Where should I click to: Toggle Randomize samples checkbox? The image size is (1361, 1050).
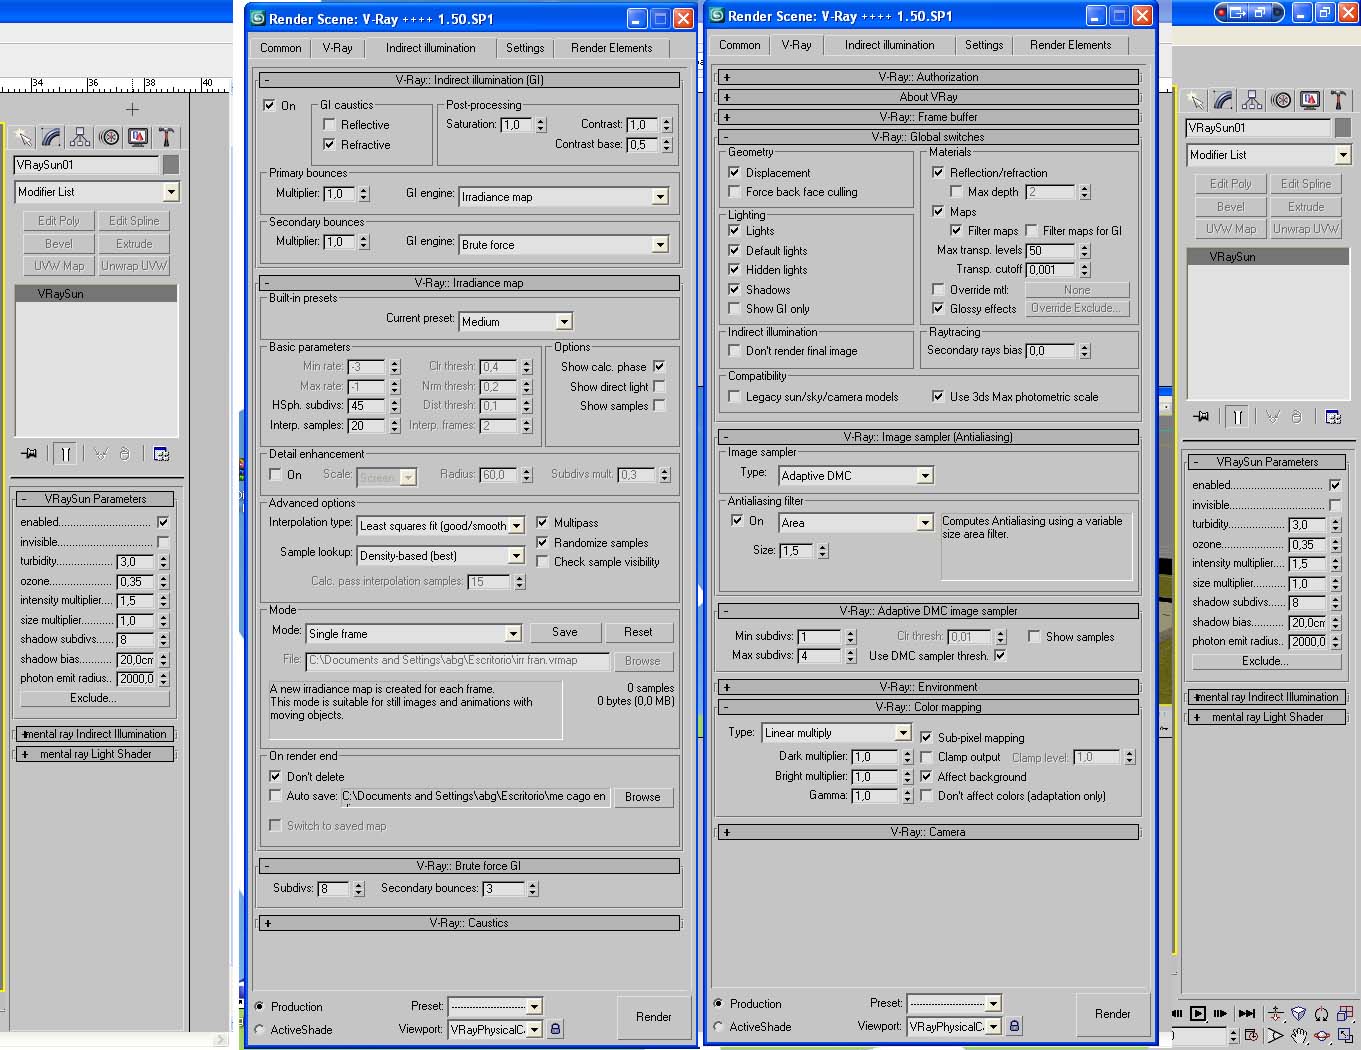tap(542, 542)
